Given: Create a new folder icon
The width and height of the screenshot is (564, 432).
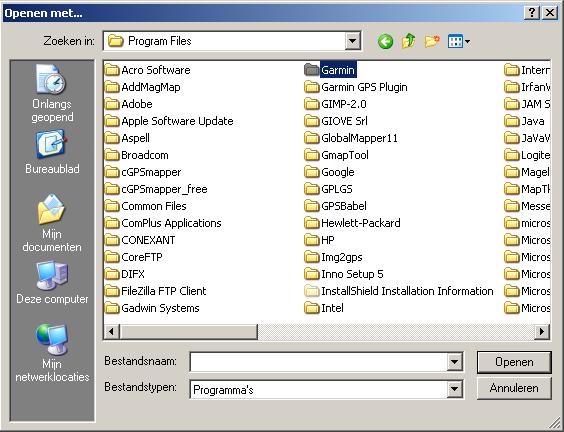Looking at the screenshot, I should click(x=432, y=41).
